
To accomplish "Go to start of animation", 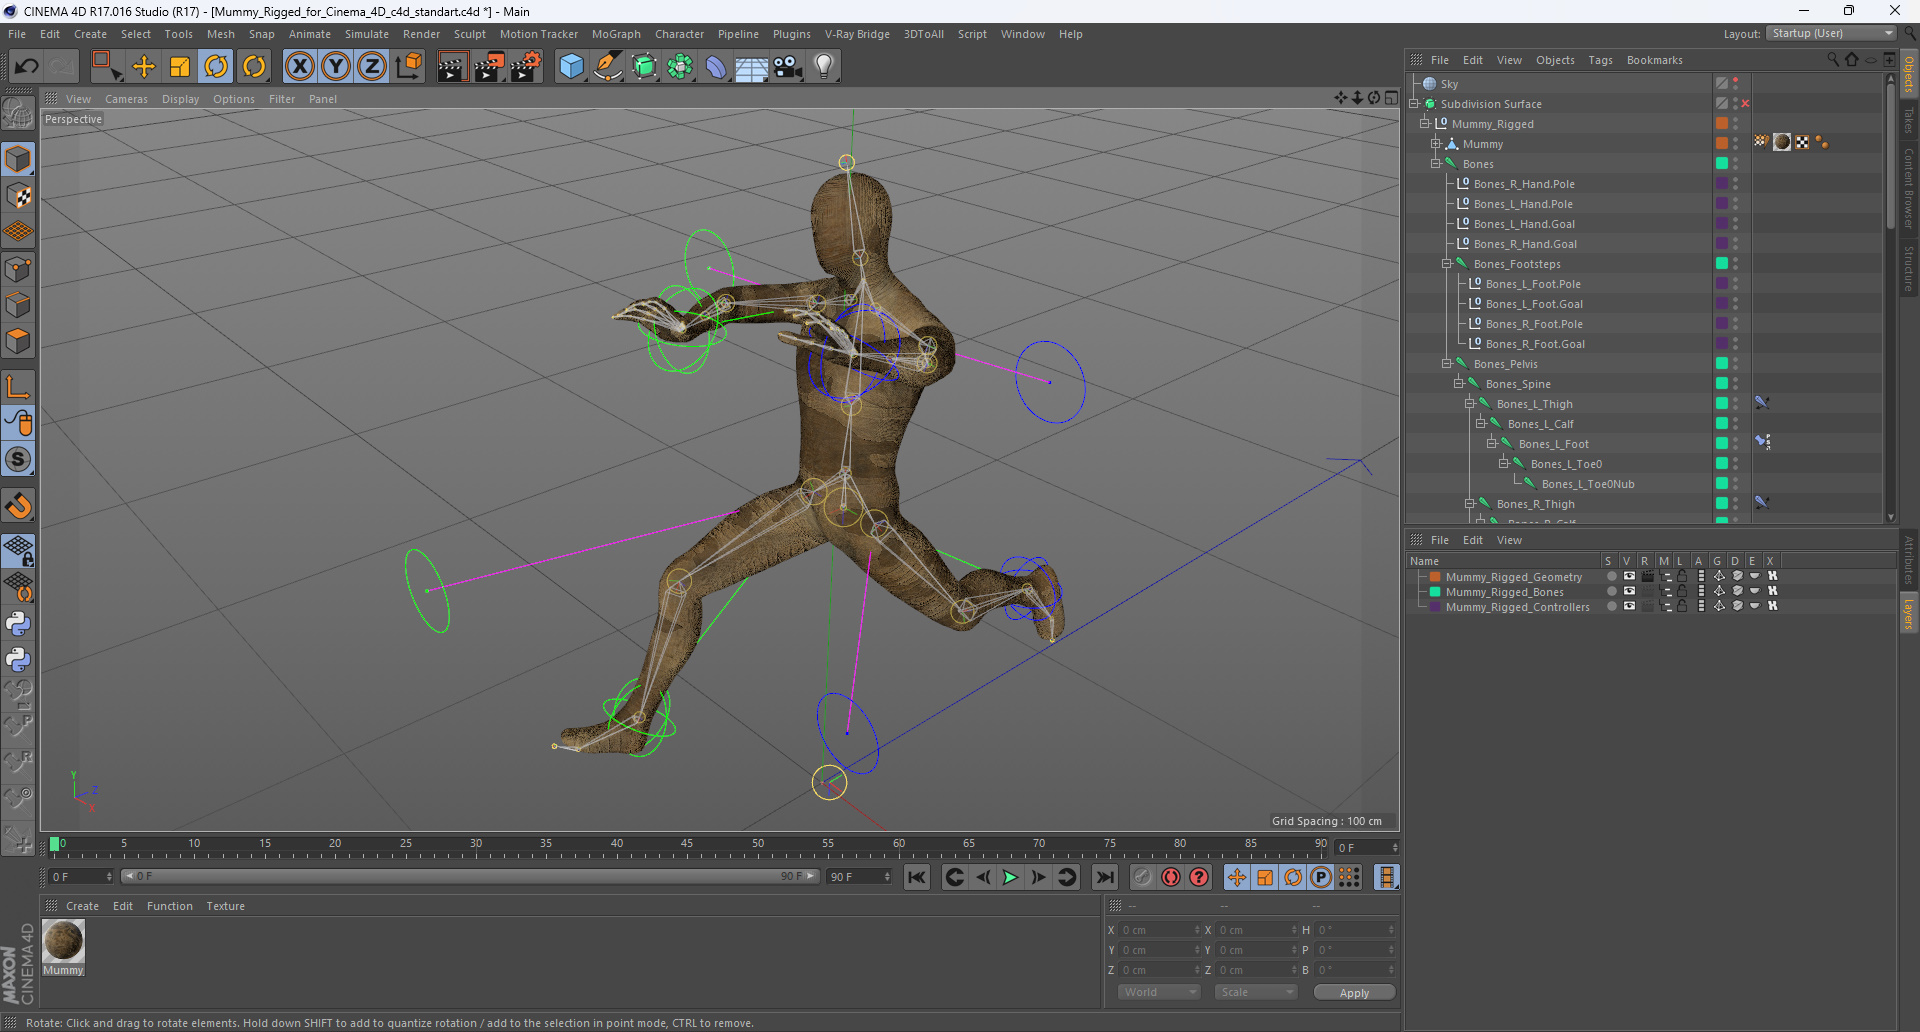I will click(x=917, y=877).
